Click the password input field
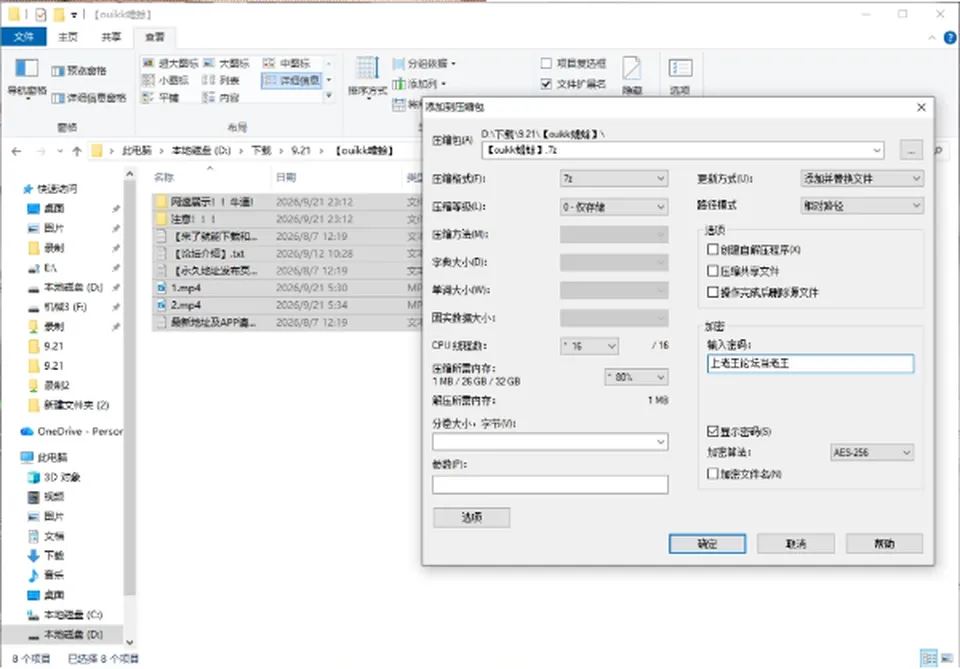 (810, 364)
